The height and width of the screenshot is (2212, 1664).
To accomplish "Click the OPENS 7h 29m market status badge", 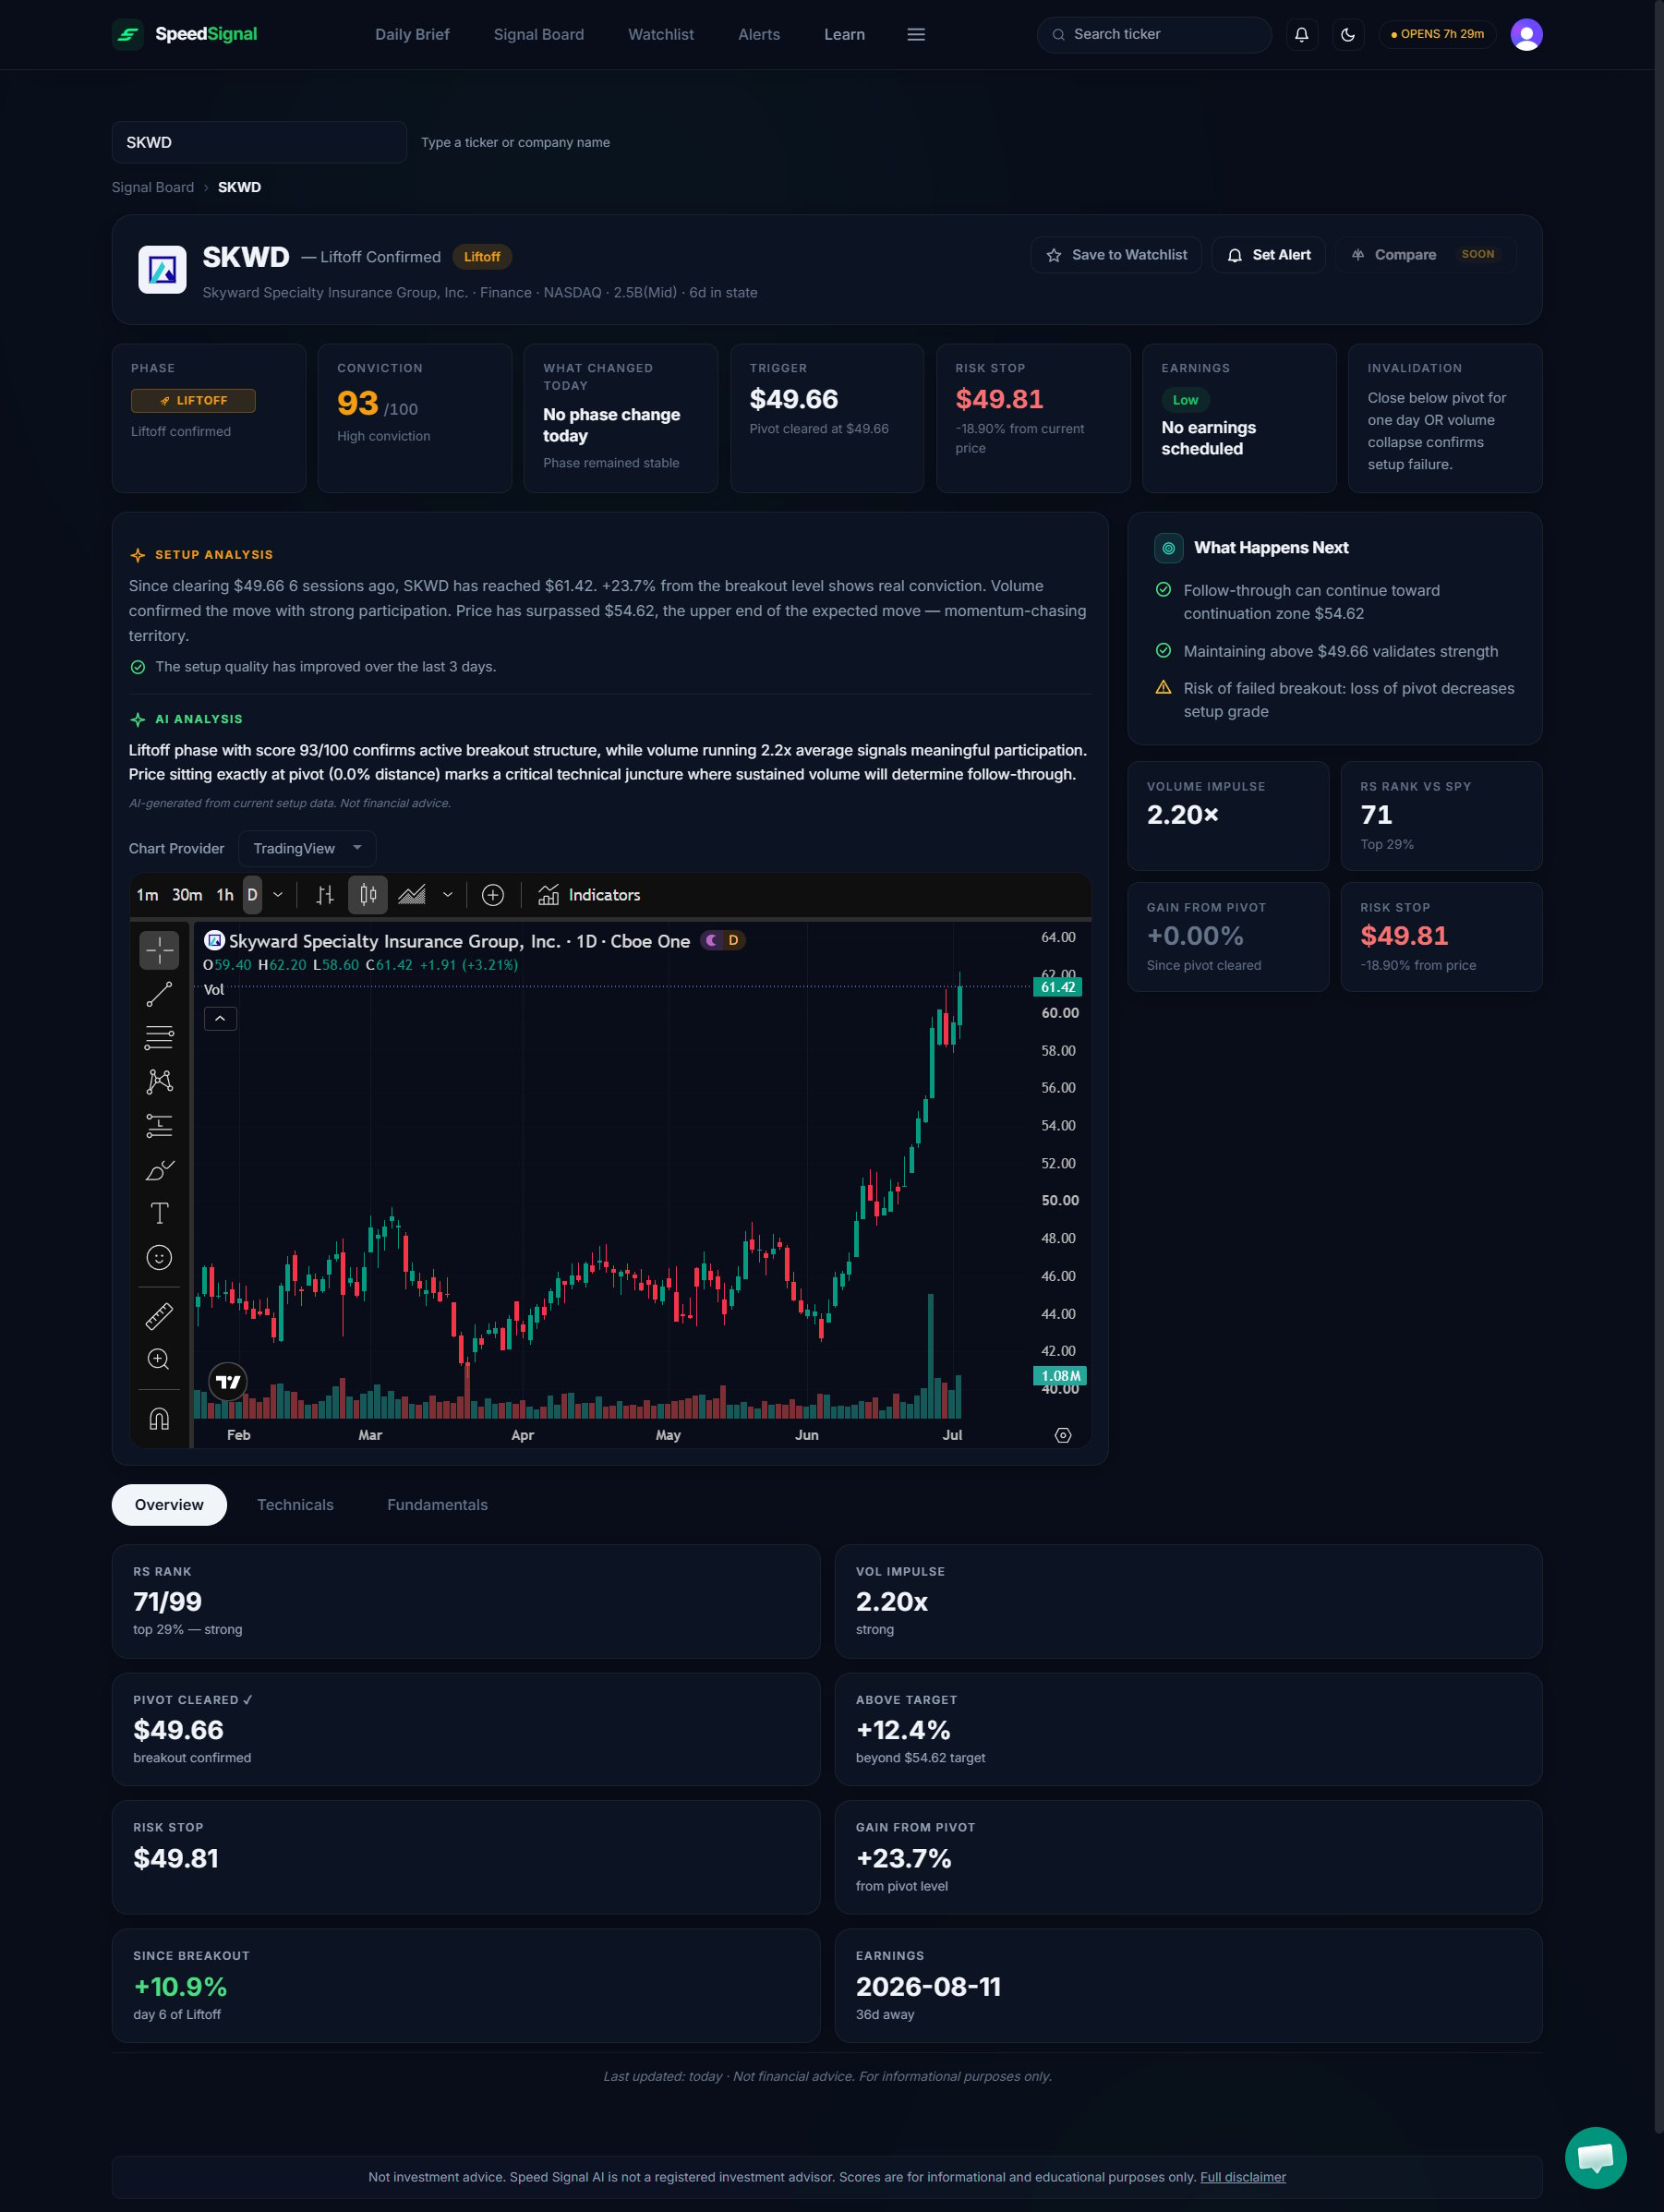I will [x=1437, y=35].
